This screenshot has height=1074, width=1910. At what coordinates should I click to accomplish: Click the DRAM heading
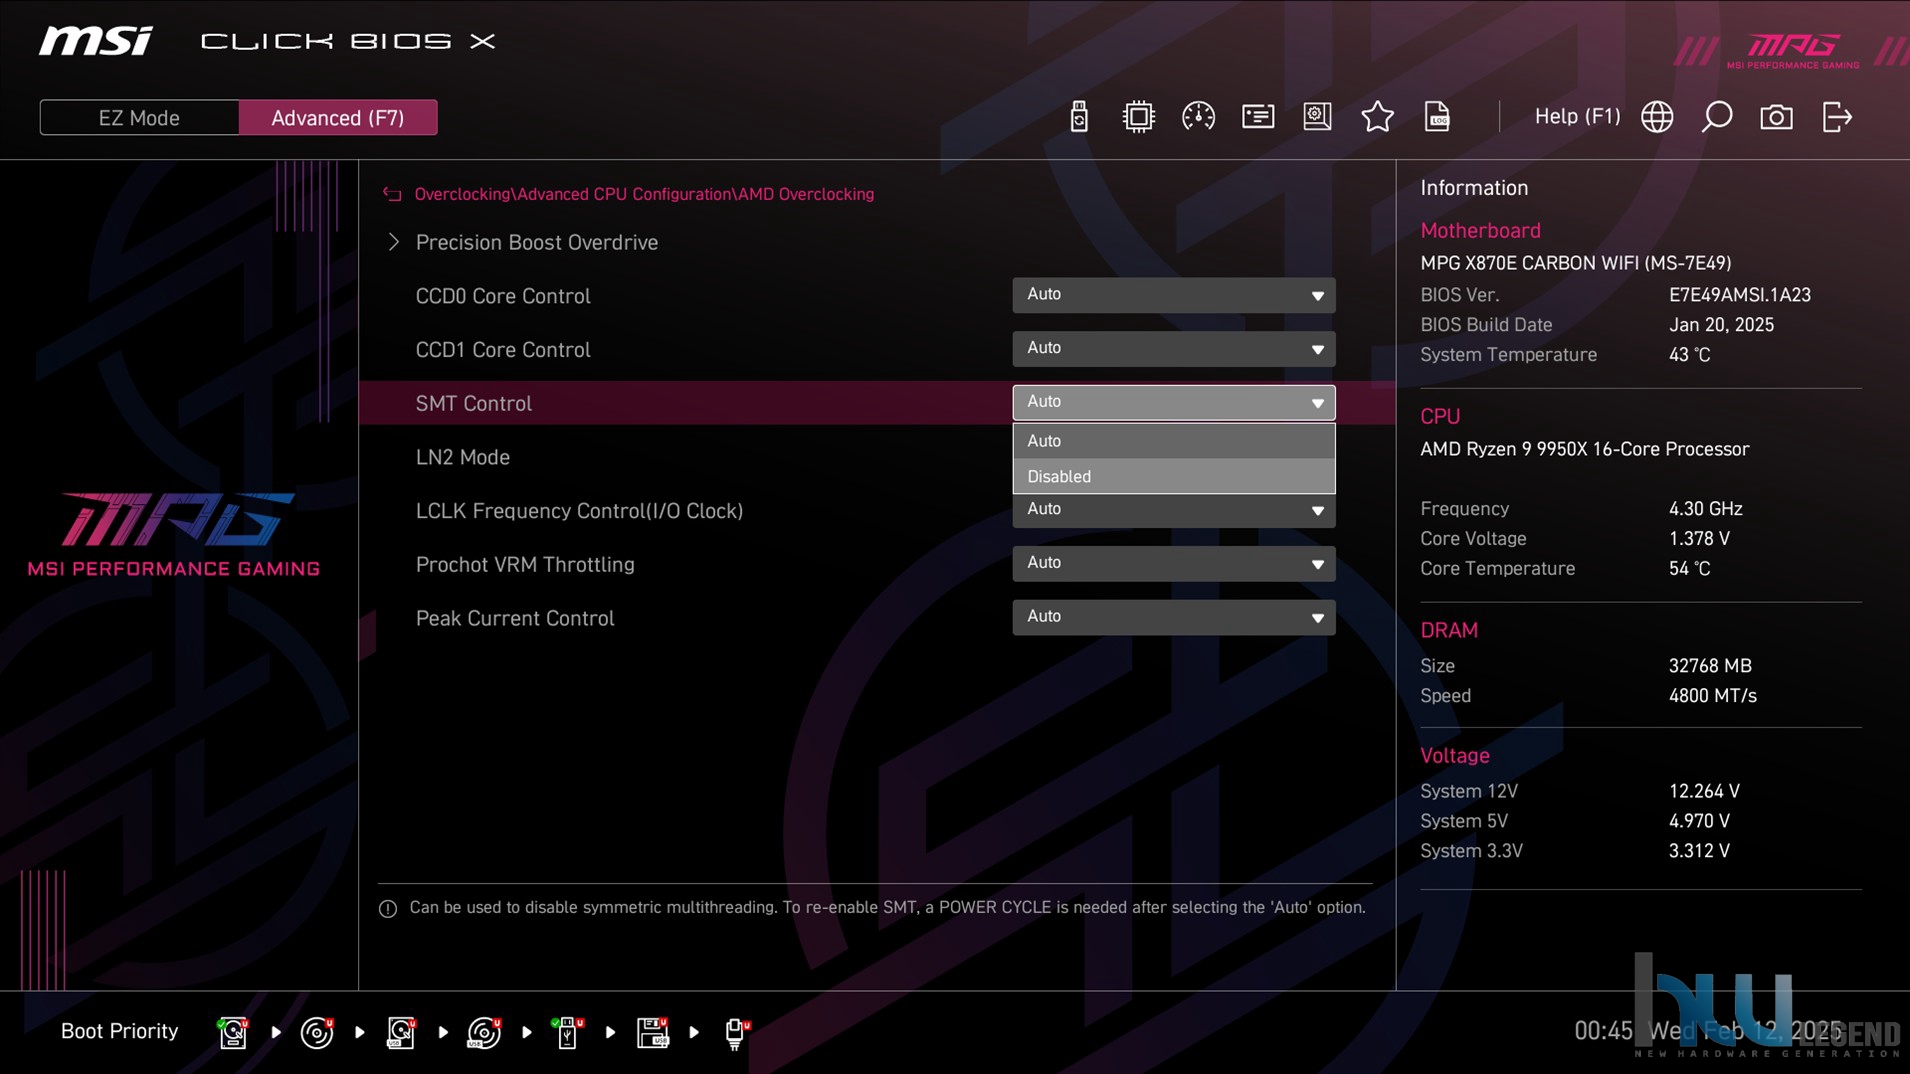pos(1448,630)
